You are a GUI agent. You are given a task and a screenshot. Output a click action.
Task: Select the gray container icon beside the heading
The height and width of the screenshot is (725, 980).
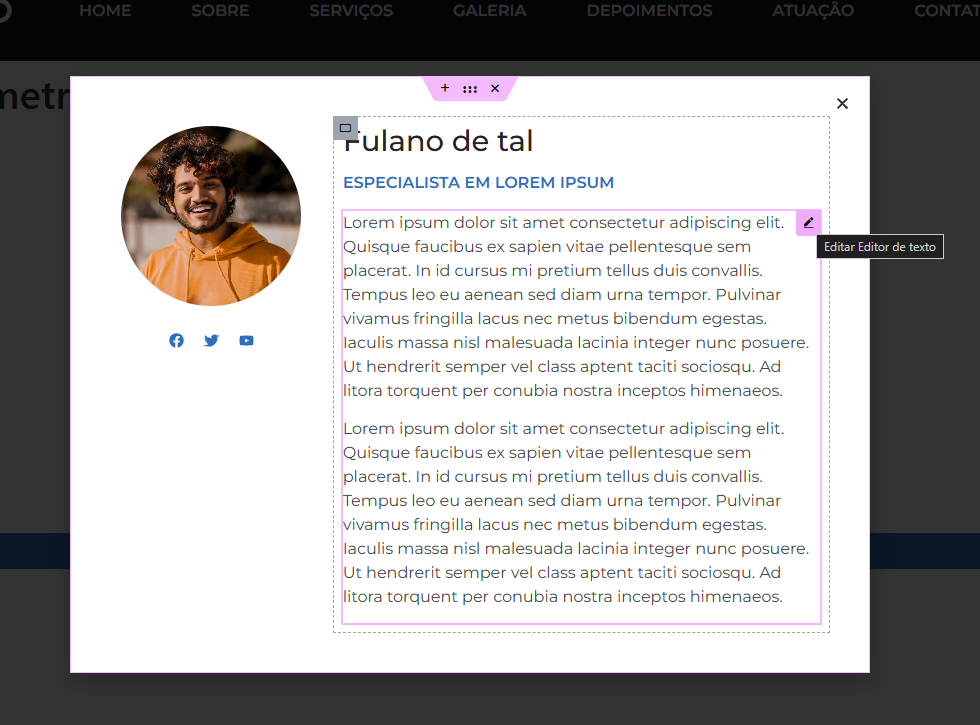(345, 128)
